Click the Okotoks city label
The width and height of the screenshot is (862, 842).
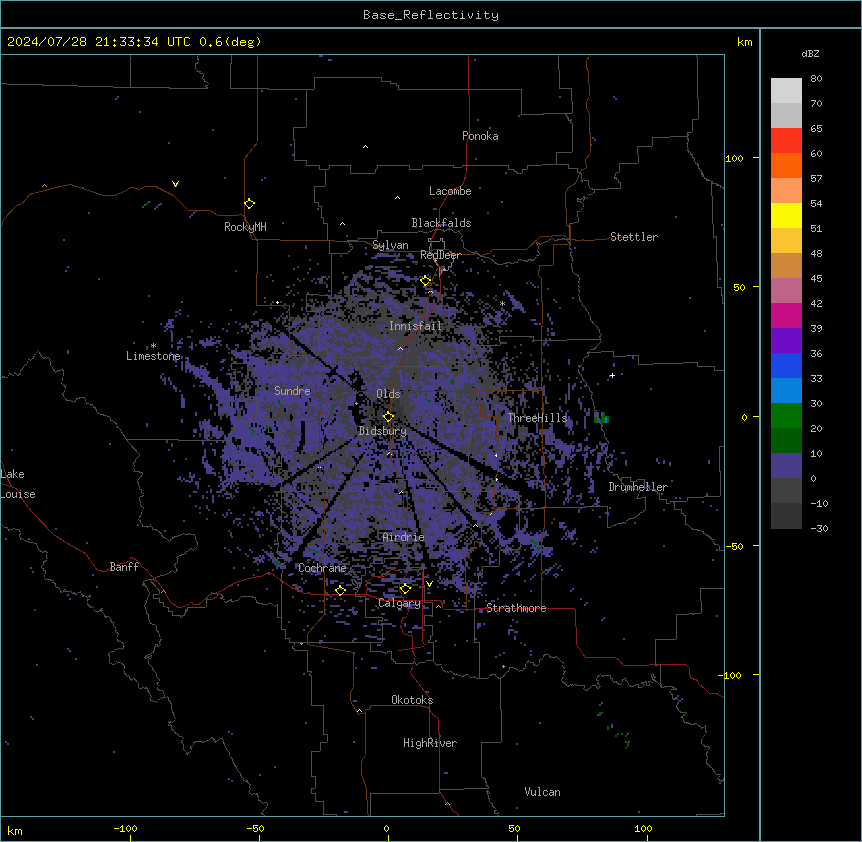[412, 700]
